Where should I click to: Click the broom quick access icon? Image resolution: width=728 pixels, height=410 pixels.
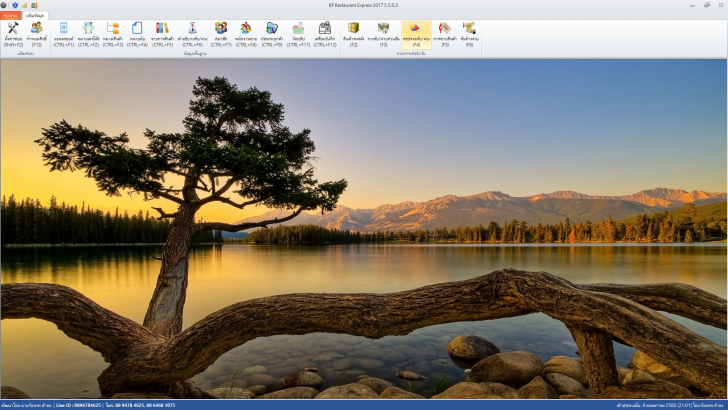click(25, 5)
